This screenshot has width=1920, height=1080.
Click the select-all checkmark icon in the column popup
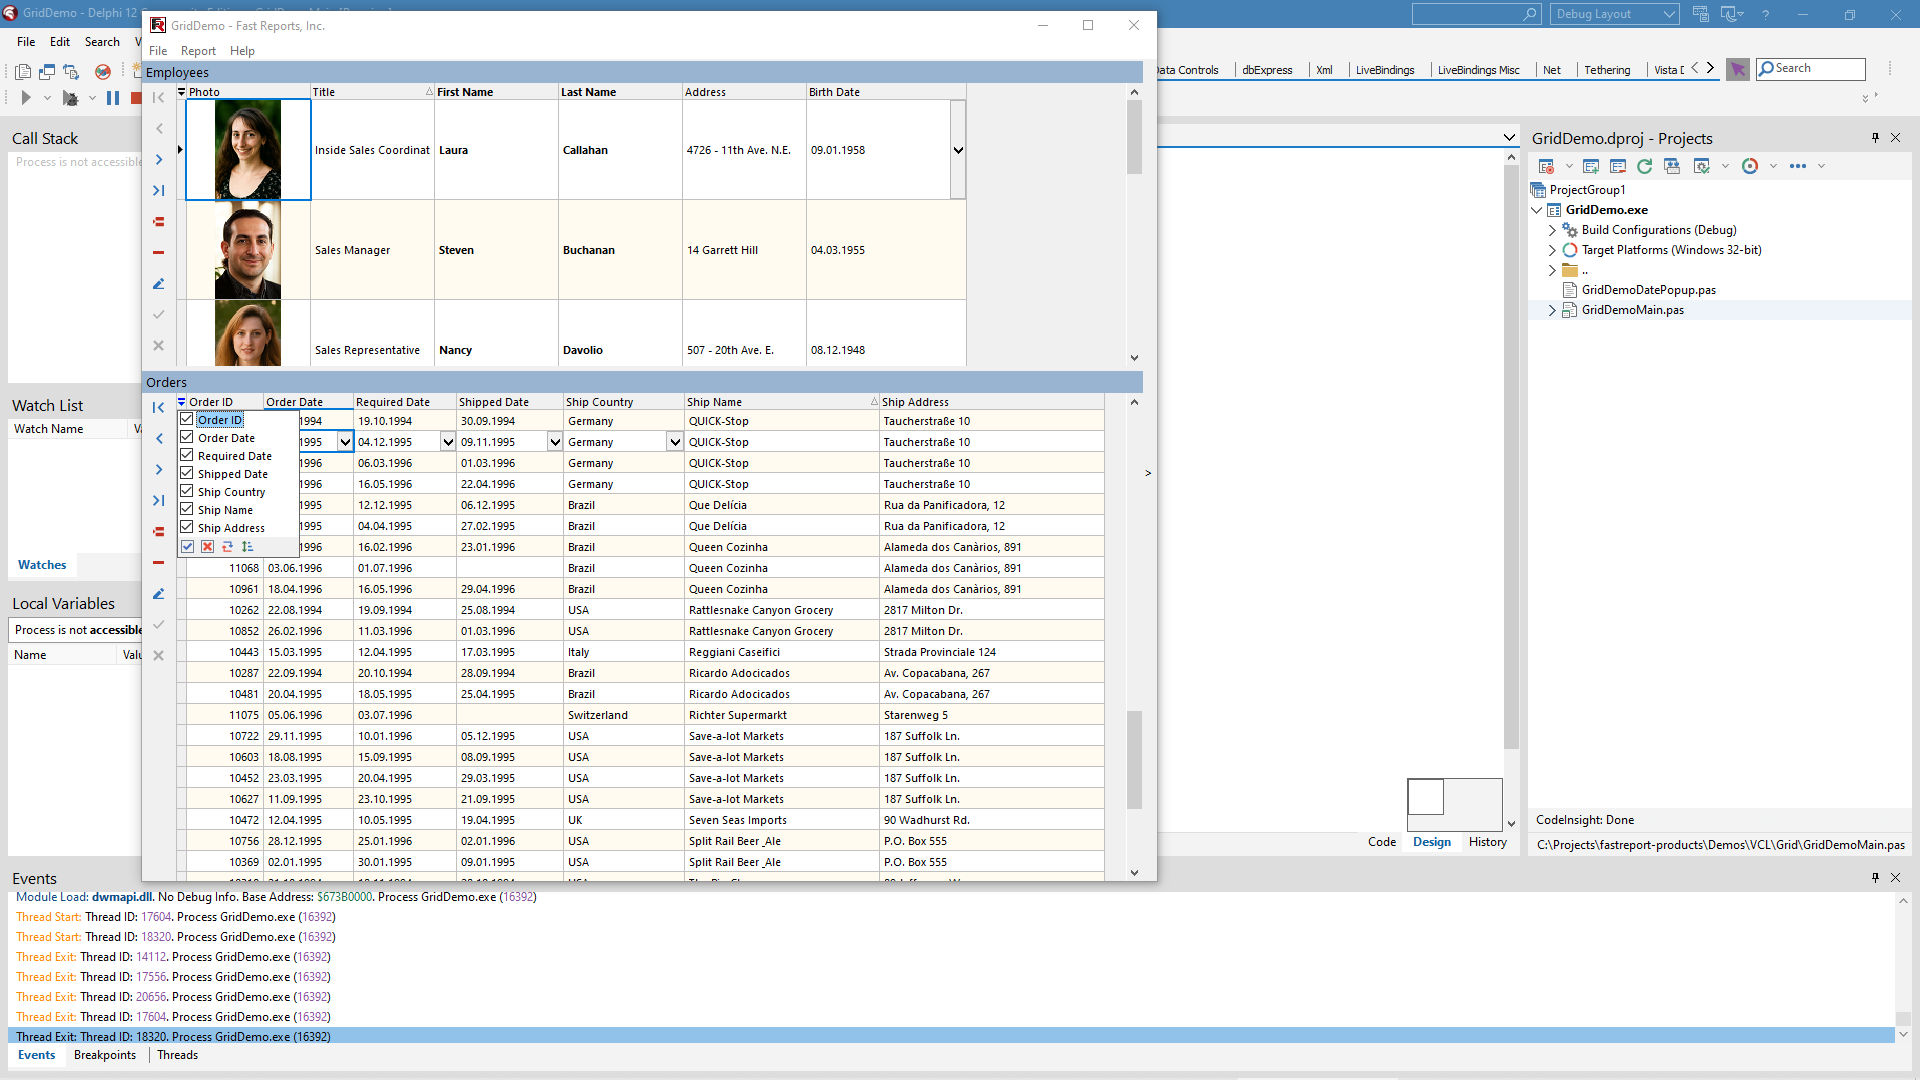click(188, 547)
